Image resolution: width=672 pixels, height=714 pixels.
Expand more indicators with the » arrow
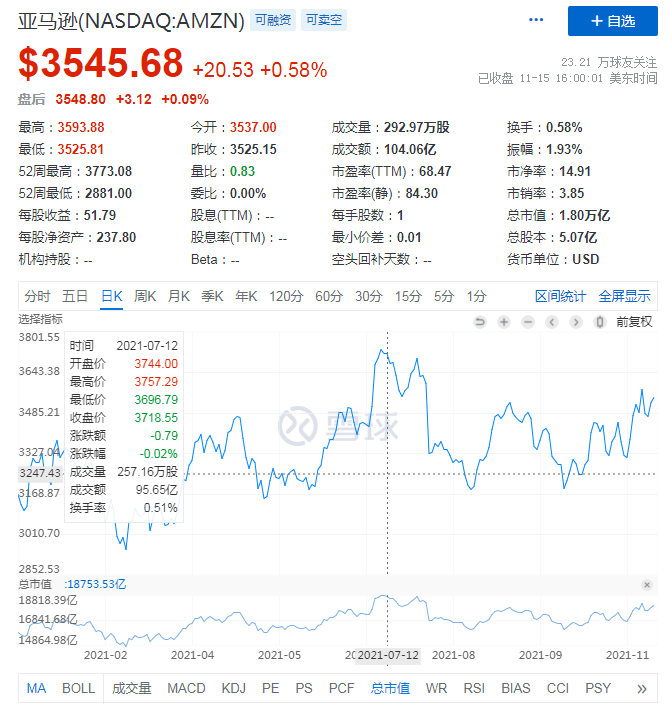[x=641, y=688]
